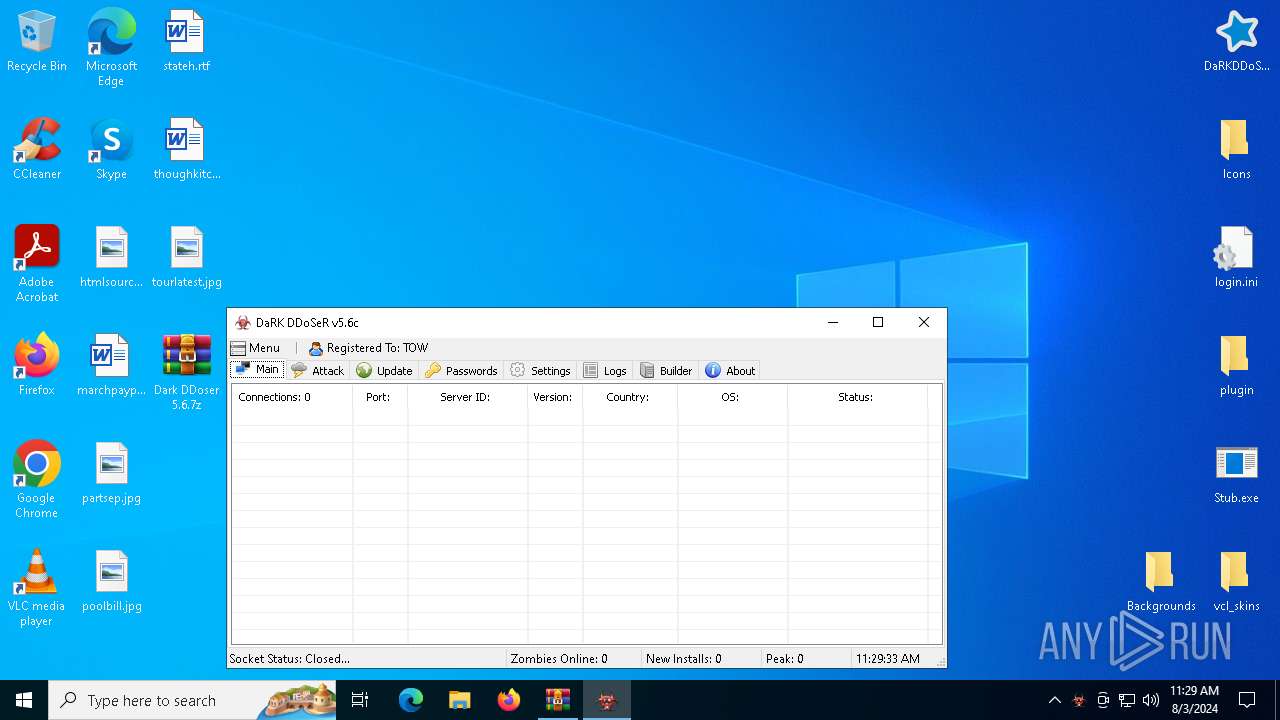Select Dark DDoser 5.6.7z archive icon
The height and width of the screenshot is (720, 1280).
coord(186,372)
